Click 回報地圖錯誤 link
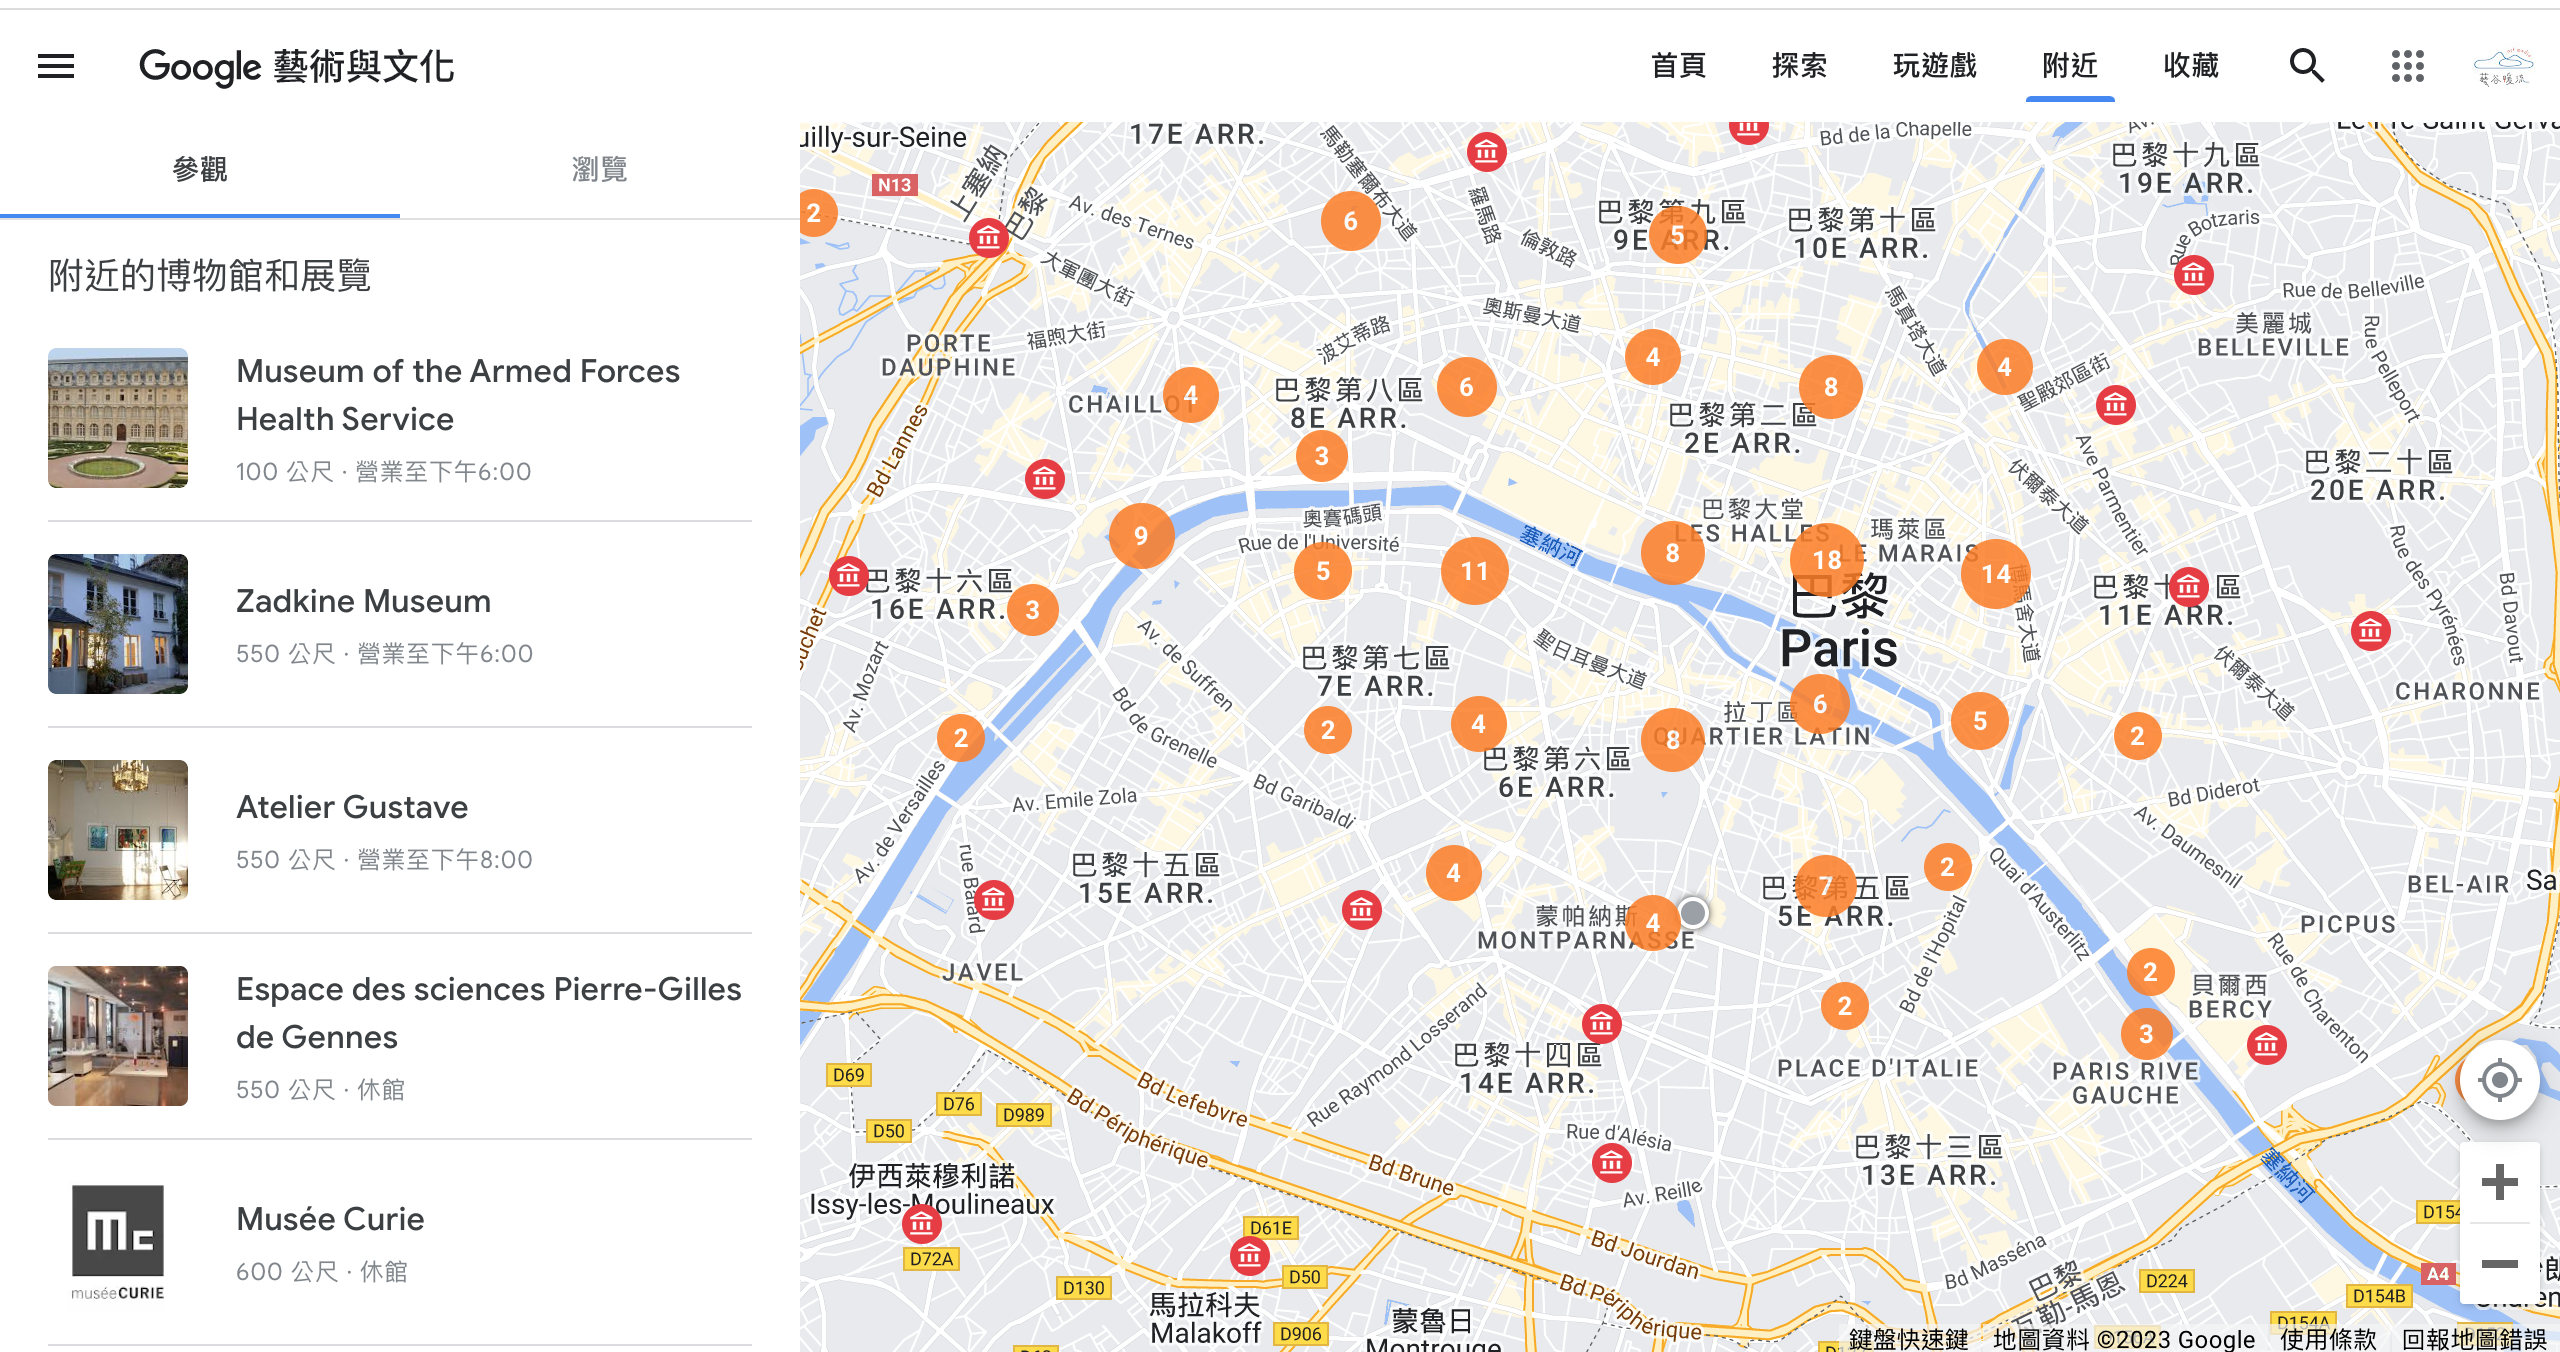This screenshot has height=1352, width=2560. [2474, 1339]
